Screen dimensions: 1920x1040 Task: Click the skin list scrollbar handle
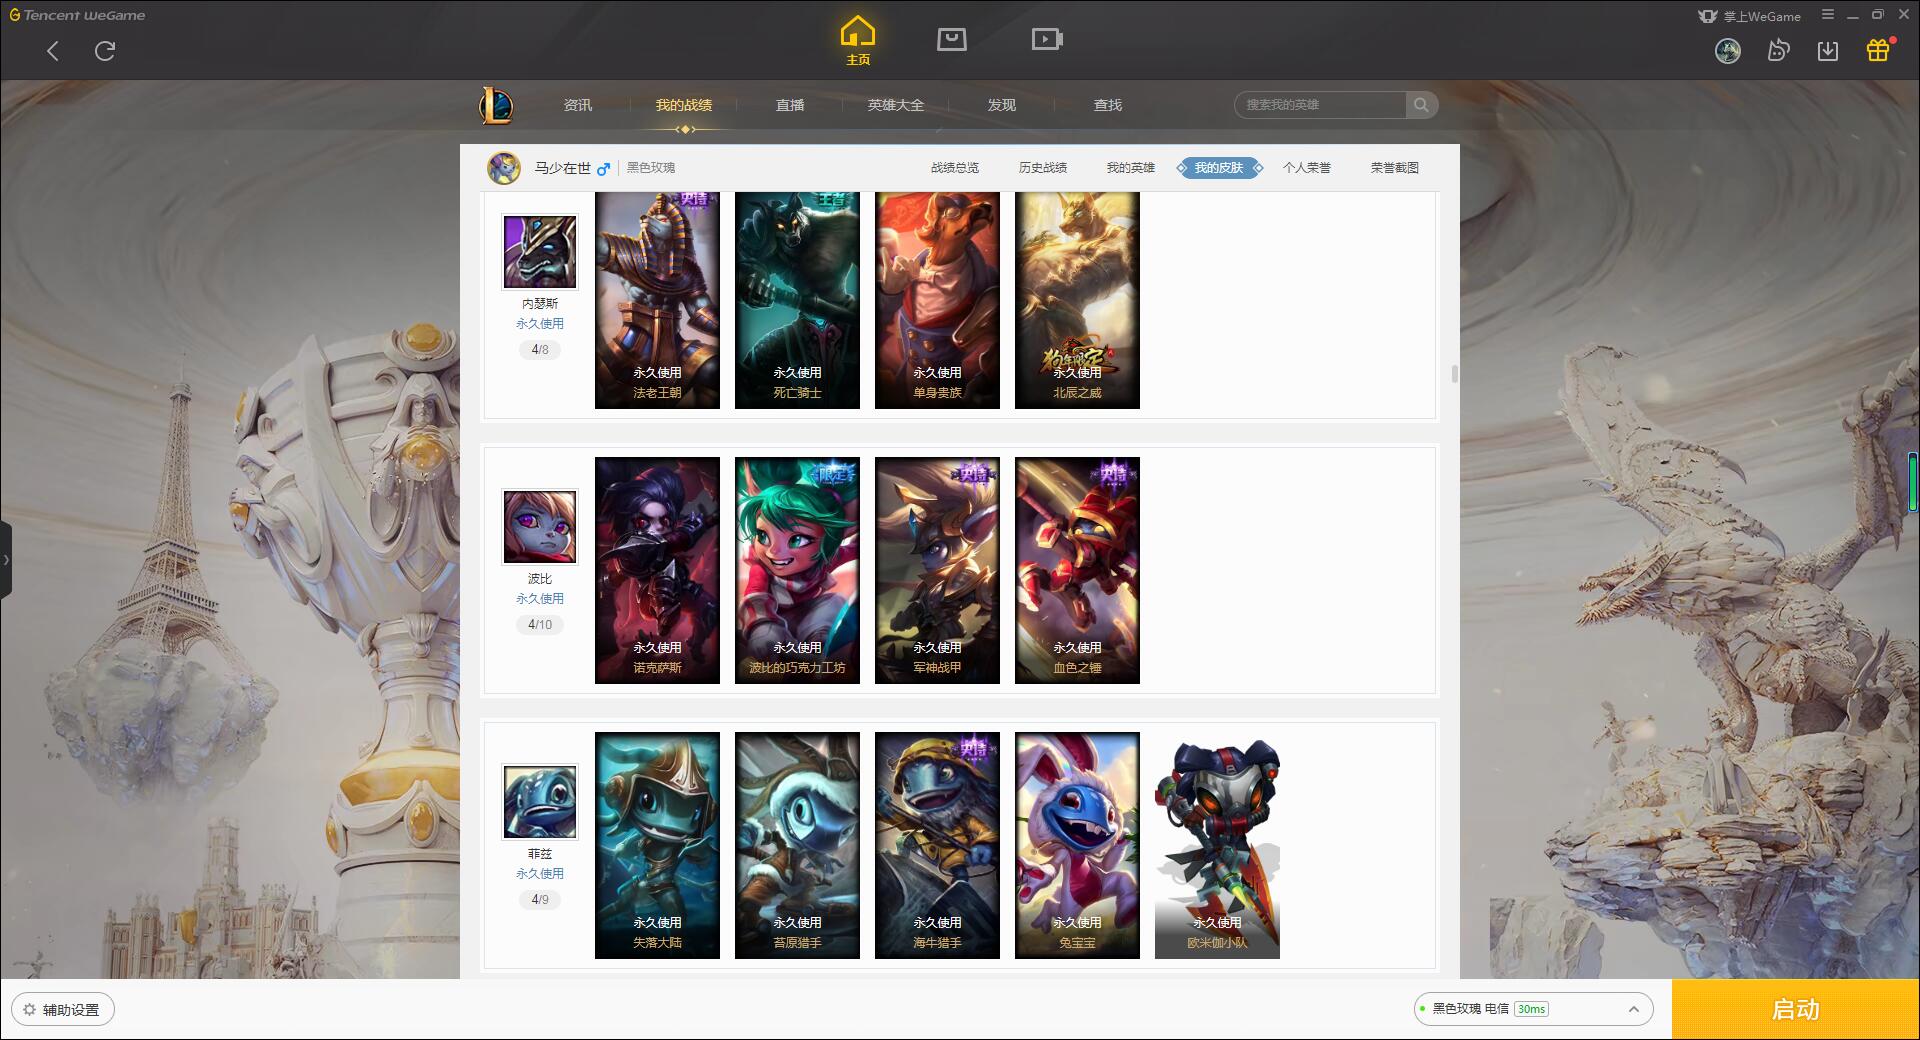click(x=1454, y=374)
